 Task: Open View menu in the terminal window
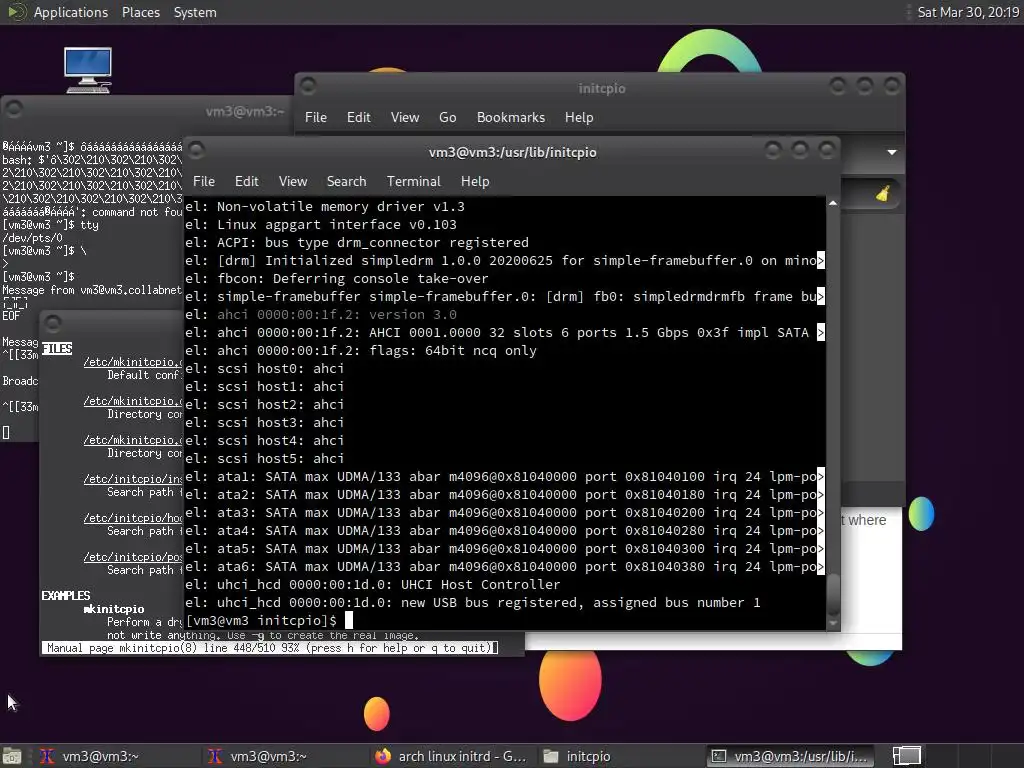[293, 182]
